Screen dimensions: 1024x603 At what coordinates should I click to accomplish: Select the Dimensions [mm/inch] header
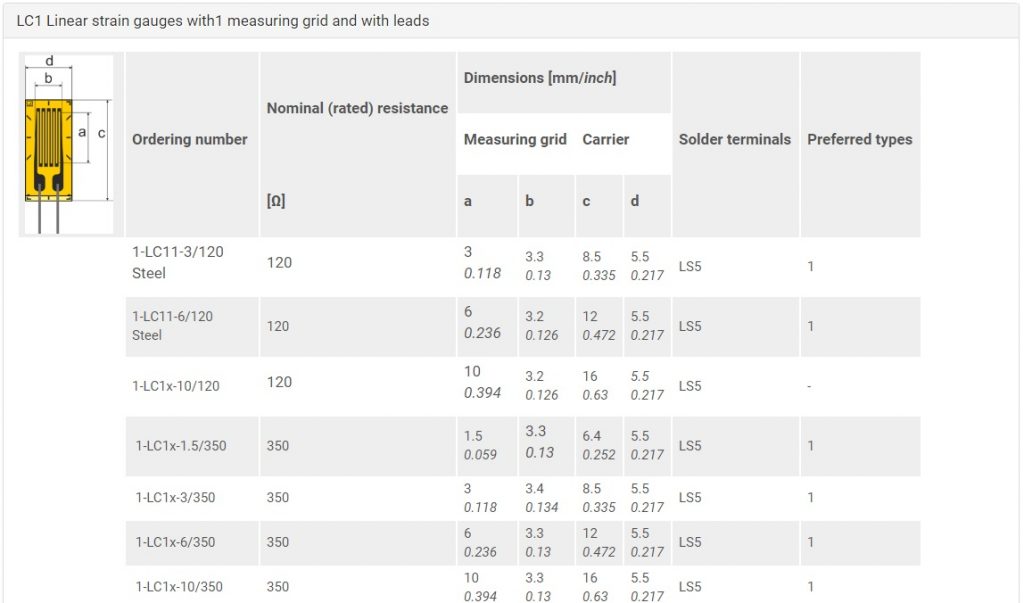(540, 78)
